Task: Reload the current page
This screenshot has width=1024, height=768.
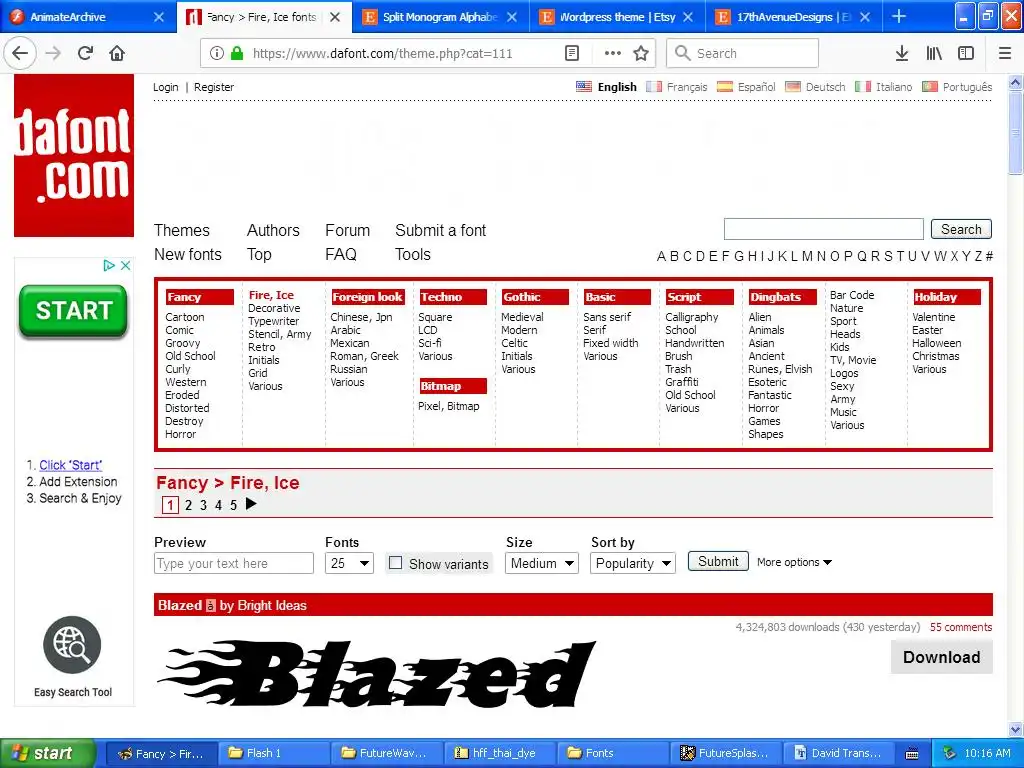Action: point(86,54)
